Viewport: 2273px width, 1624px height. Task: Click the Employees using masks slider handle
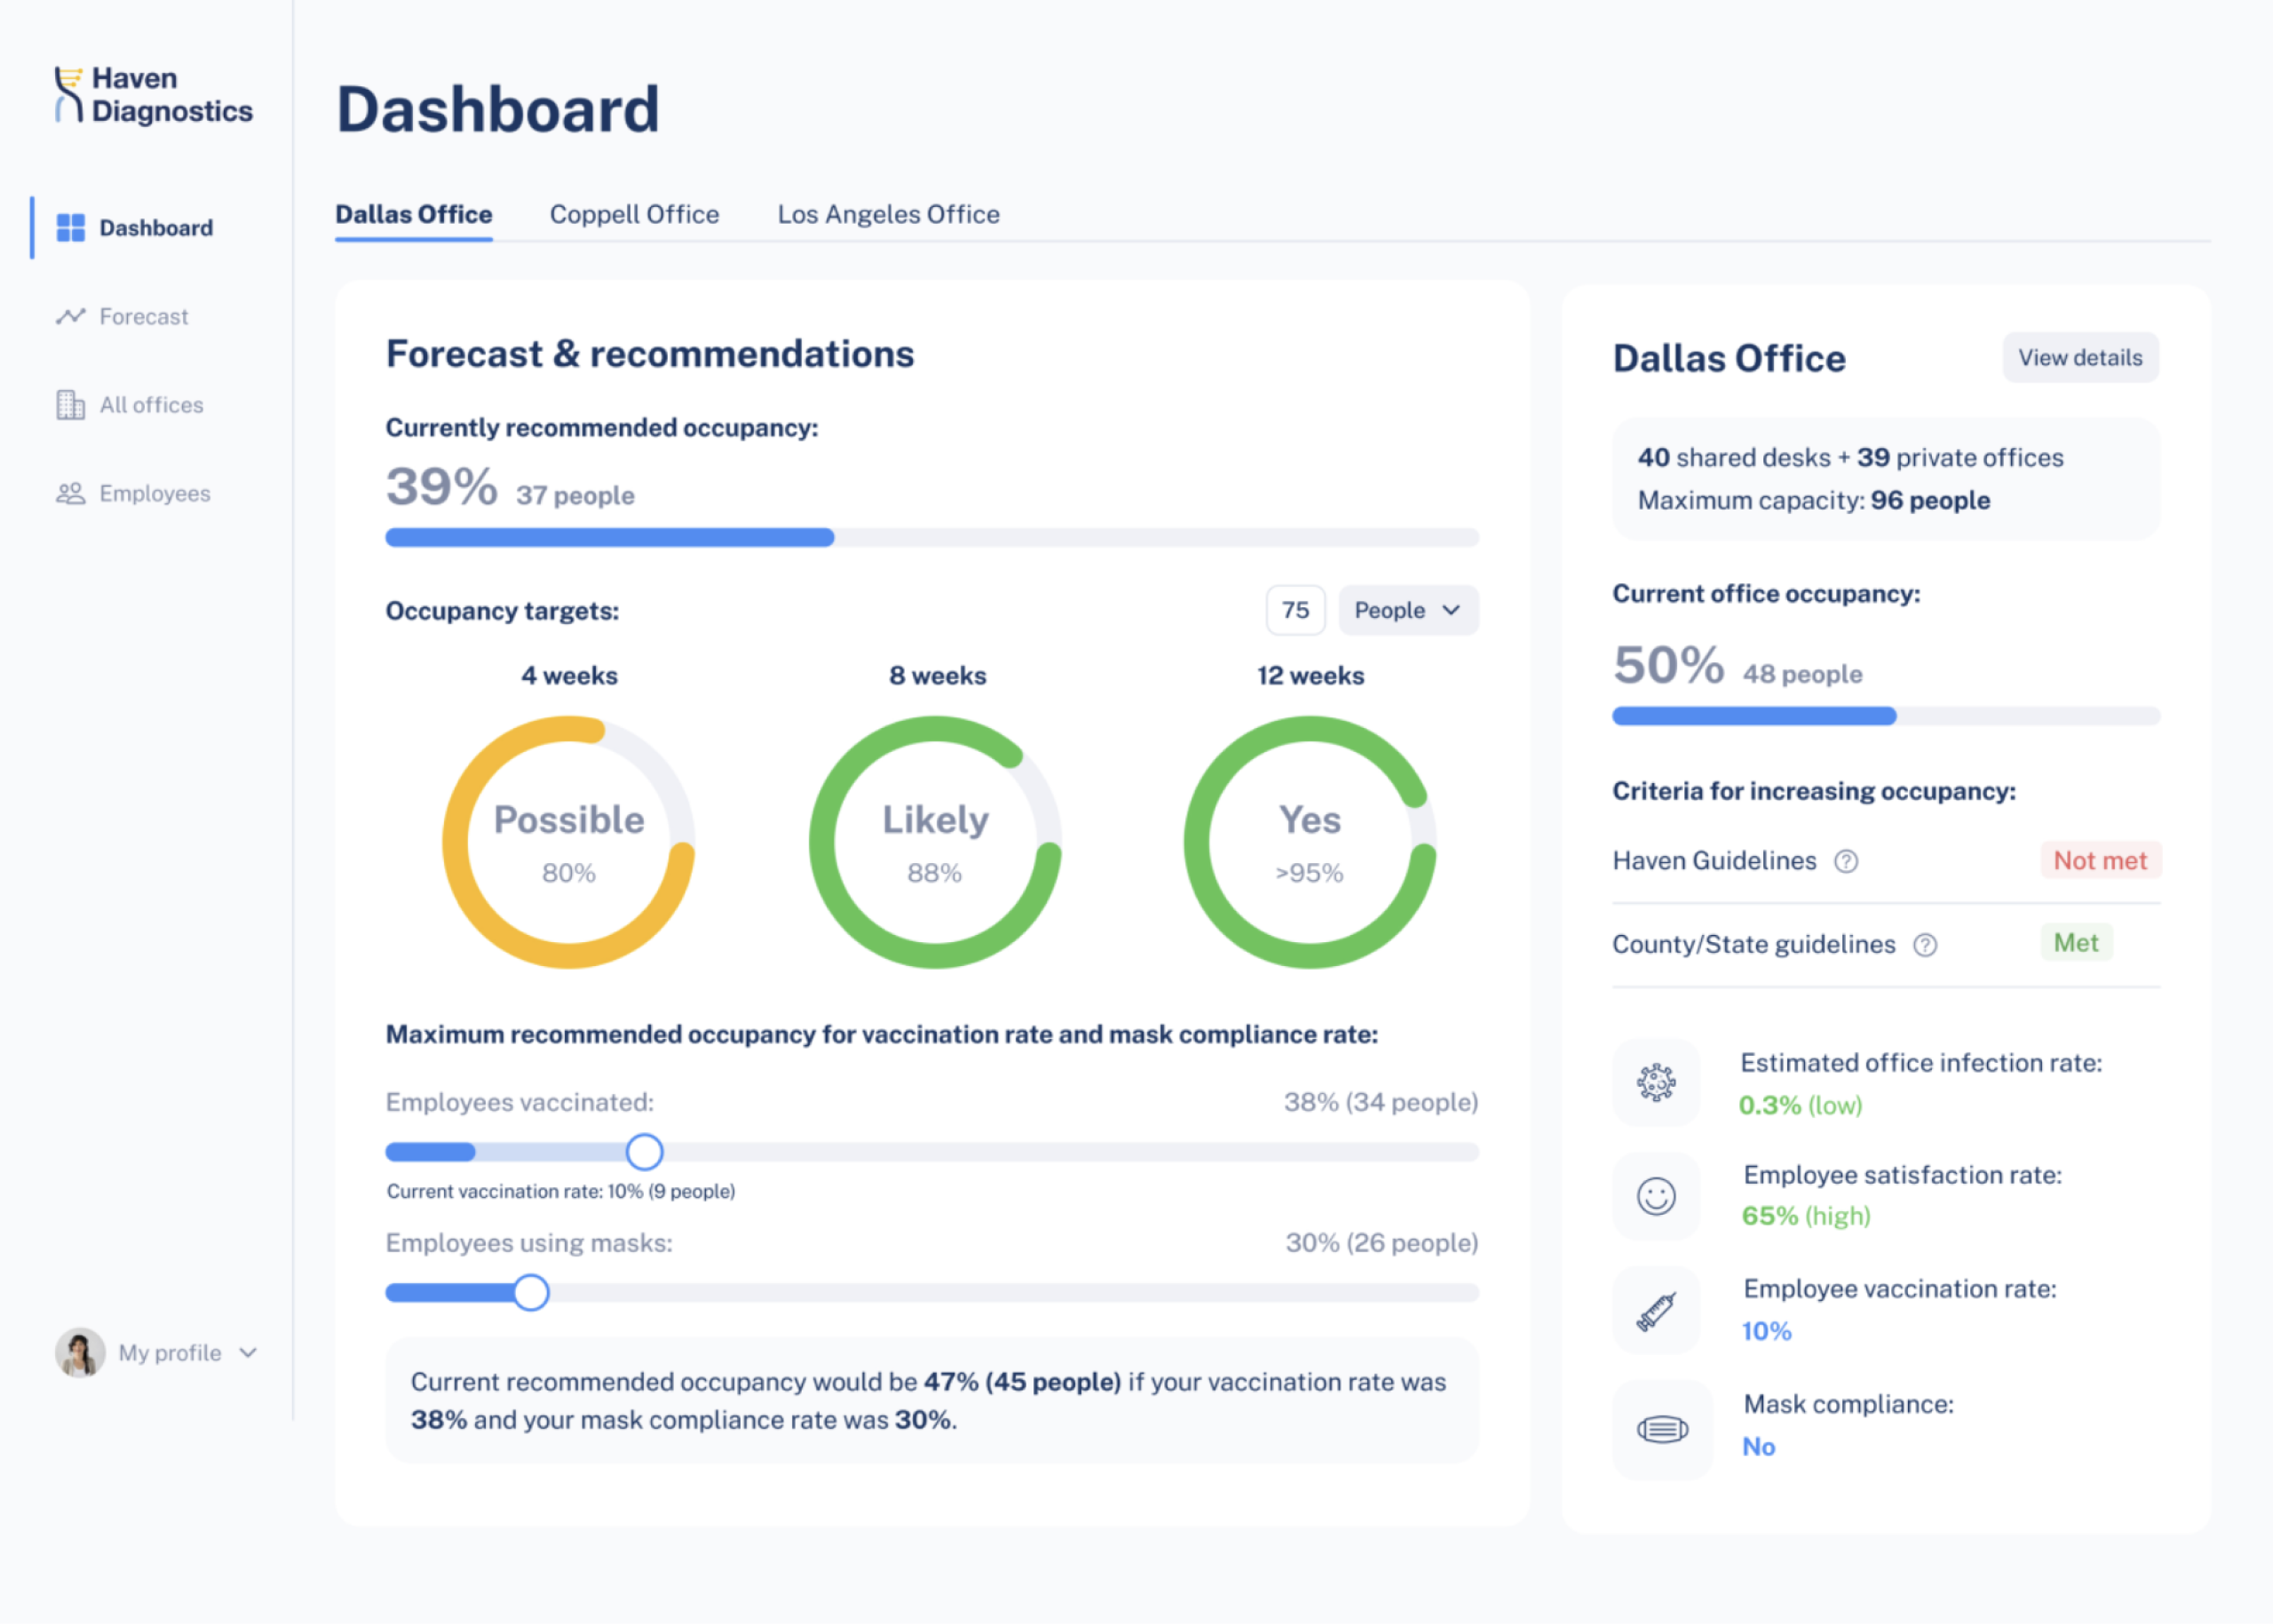(531, 1293)
